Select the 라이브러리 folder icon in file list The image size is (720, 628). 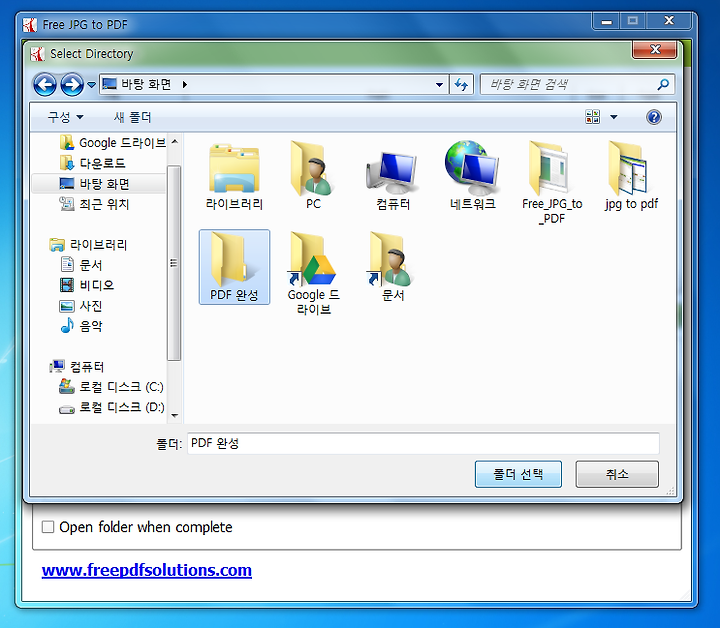point(234,176)
